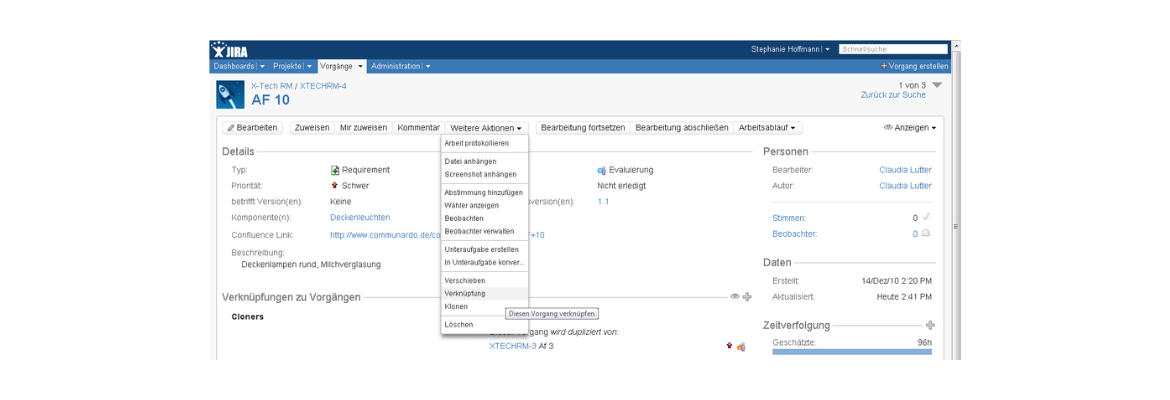1170x400 pixels.
Task: Click the AF 10 issue title
Action: (x=270, y=101)
